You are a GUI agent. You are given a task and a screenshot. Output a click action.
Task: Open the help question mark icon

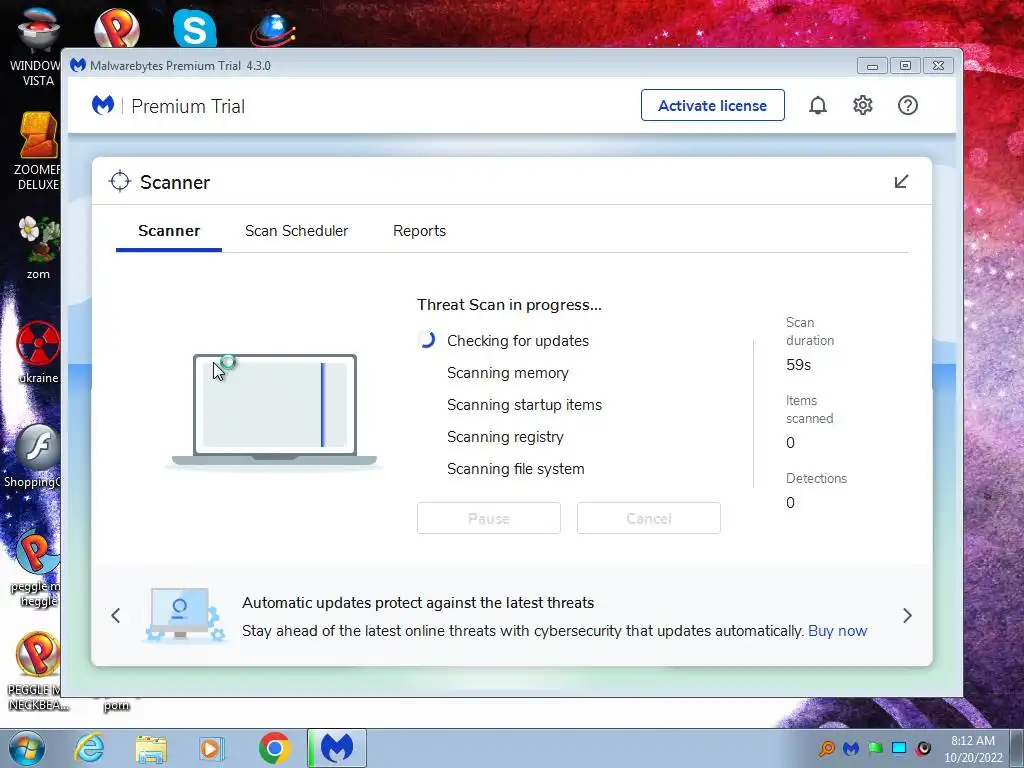[x=908, y=105]
